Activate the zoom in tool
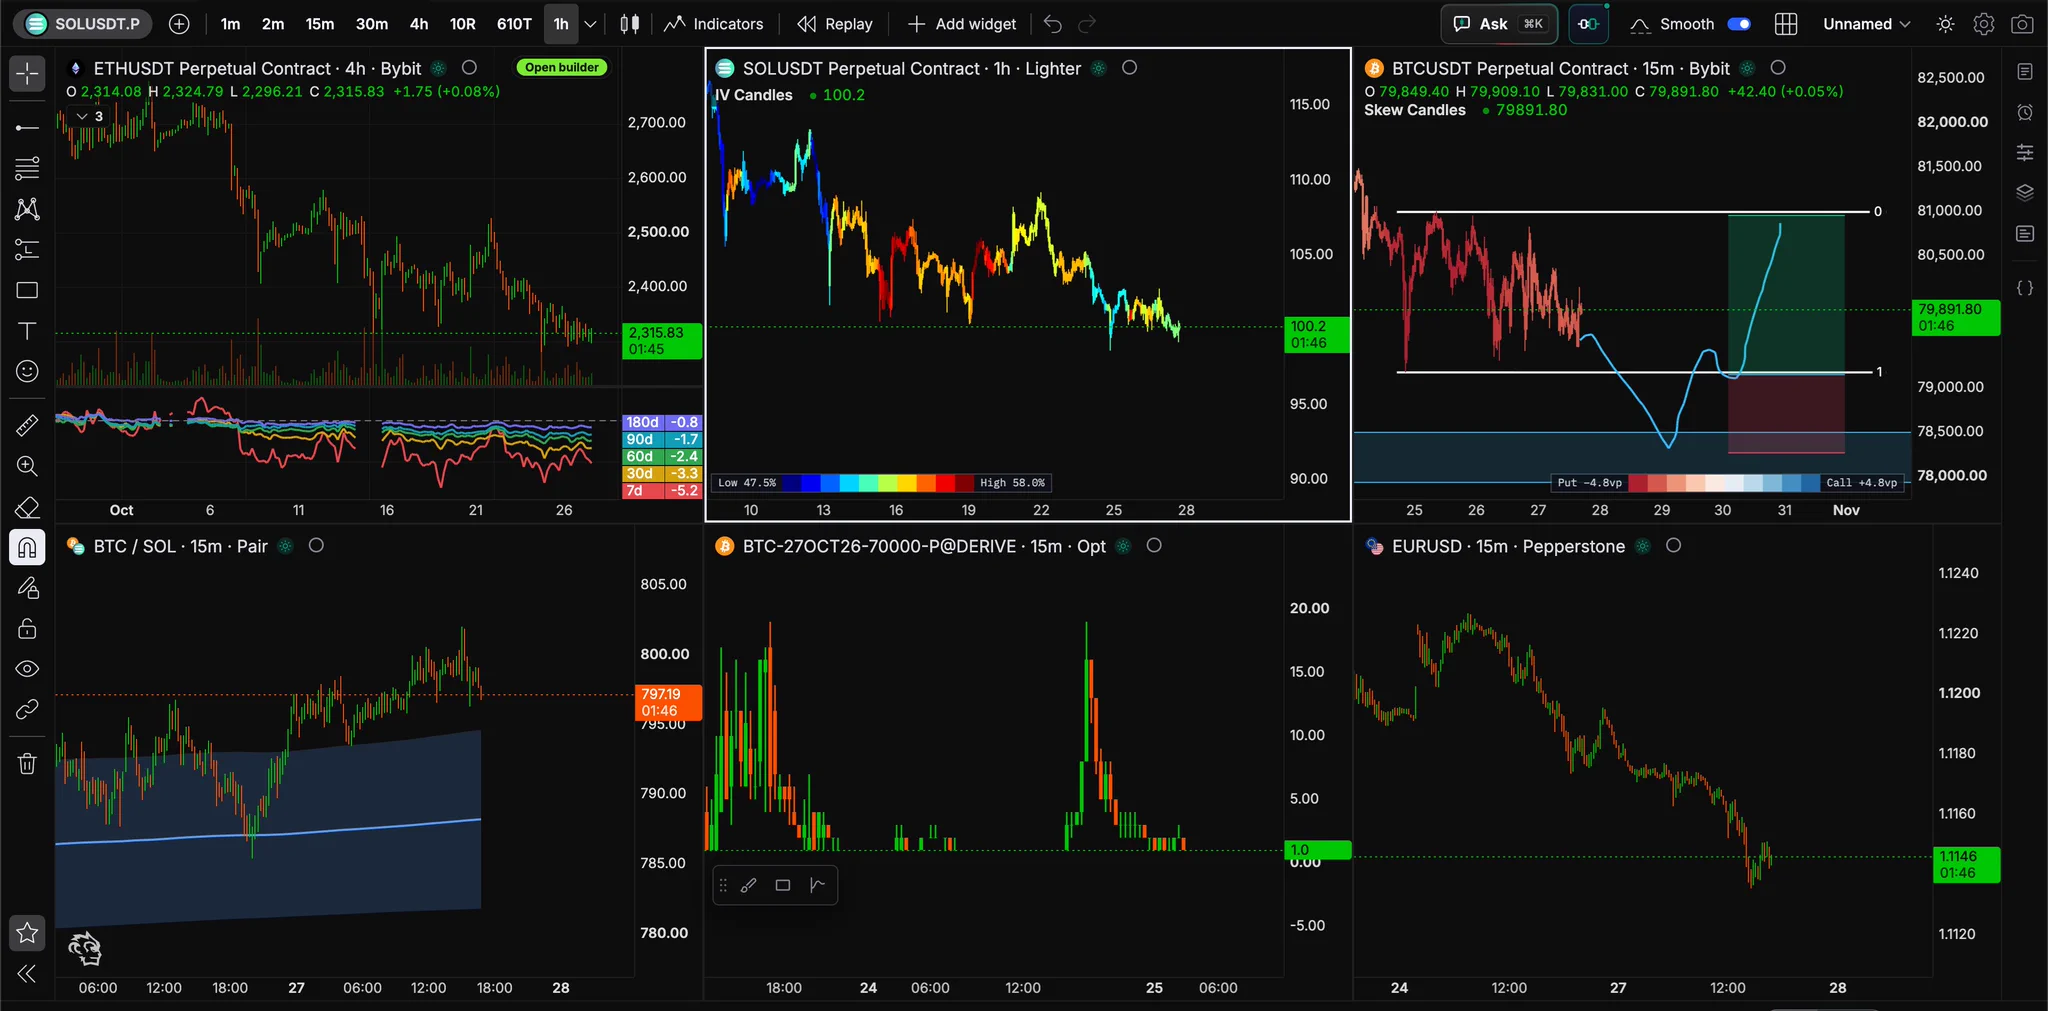Screen dimensions: 2048x1011 point(27,466)
